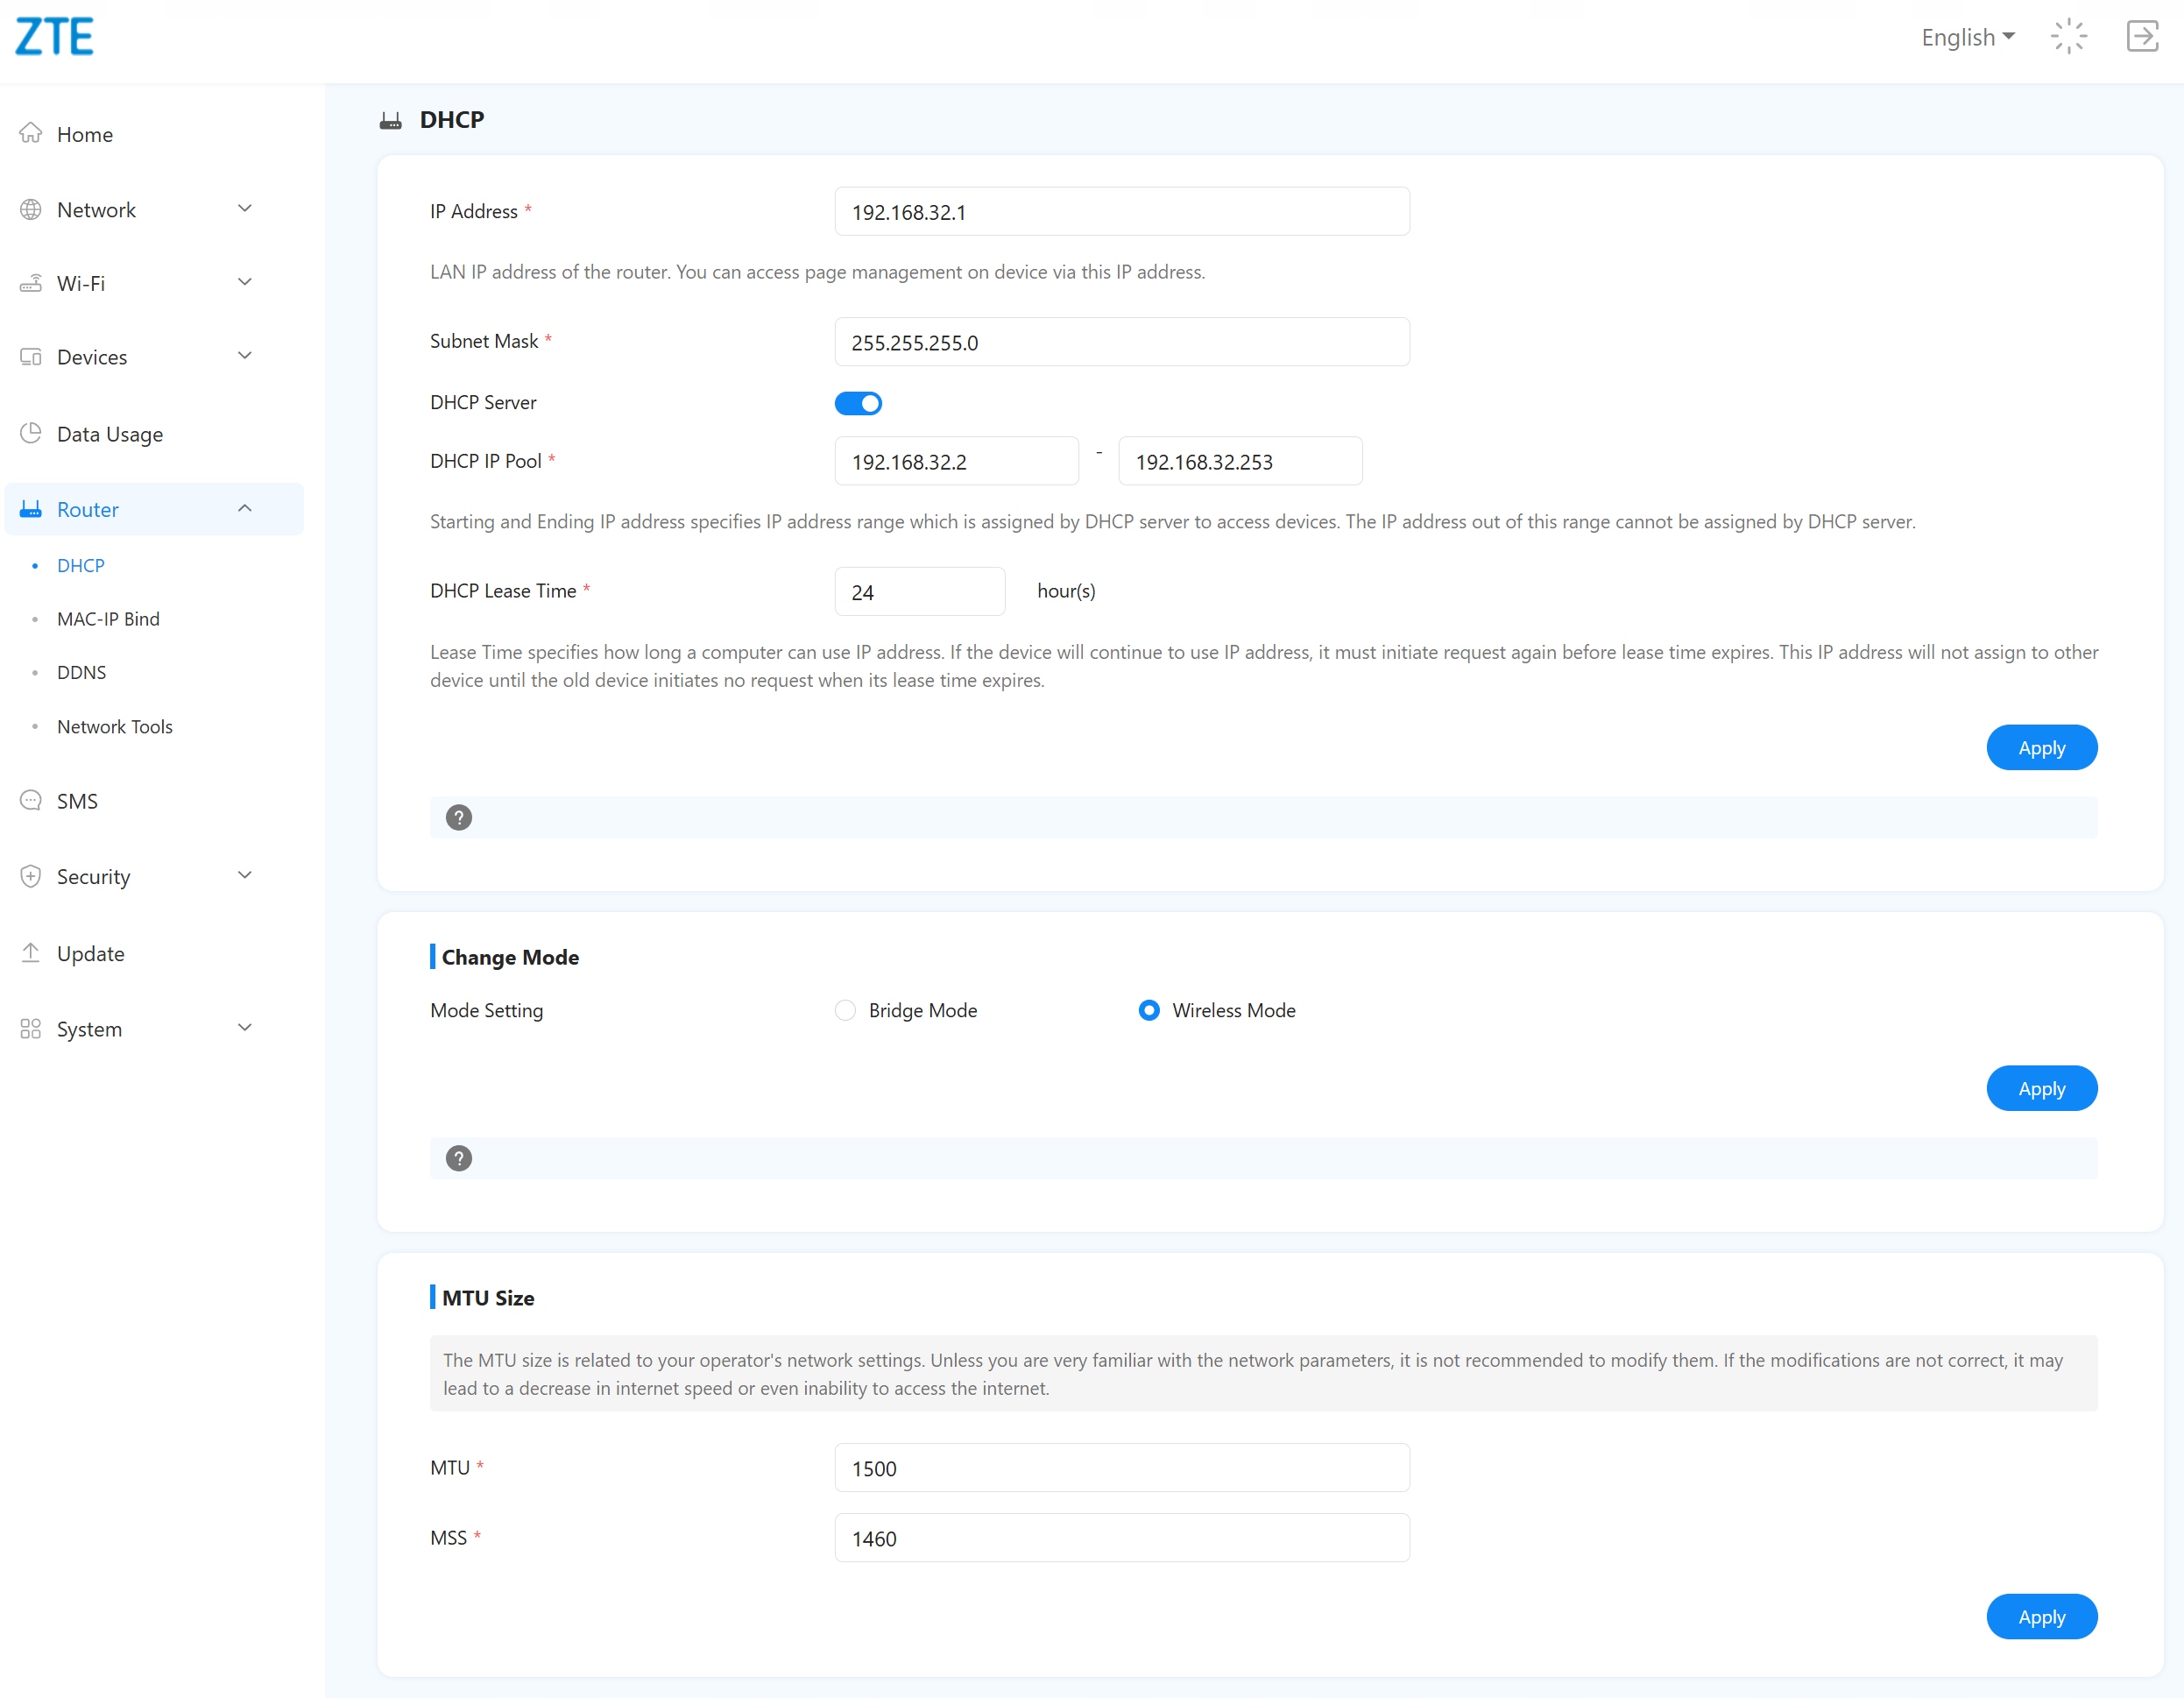Click the loading spinner icon in header
Image resolution: width=2184 pixels, height=1698 pixels.
click(x=2068, y=37)
